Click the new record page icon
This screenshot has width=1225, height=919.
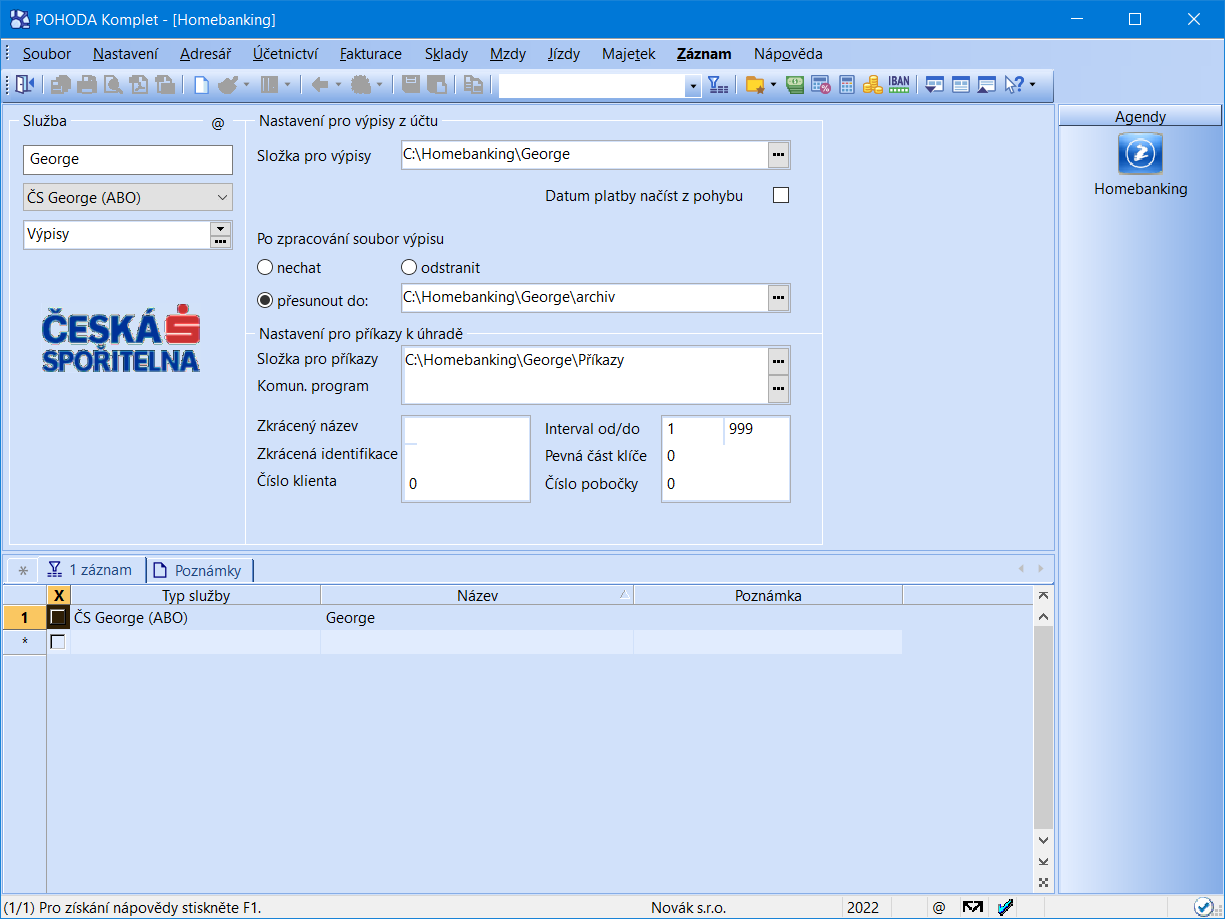[x=202, y=85]
